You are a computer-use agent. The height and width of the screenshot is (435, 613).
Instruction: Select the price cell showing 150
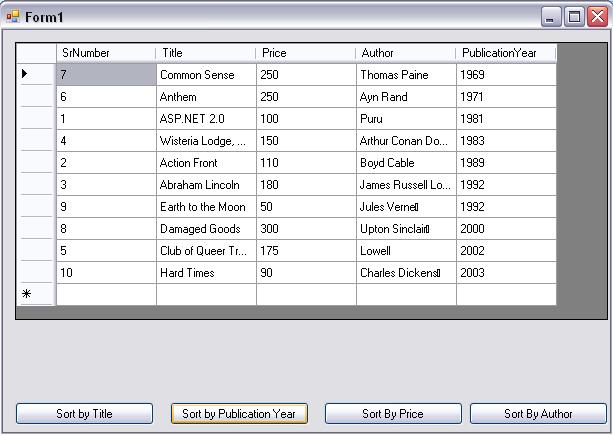pos(306,141)
